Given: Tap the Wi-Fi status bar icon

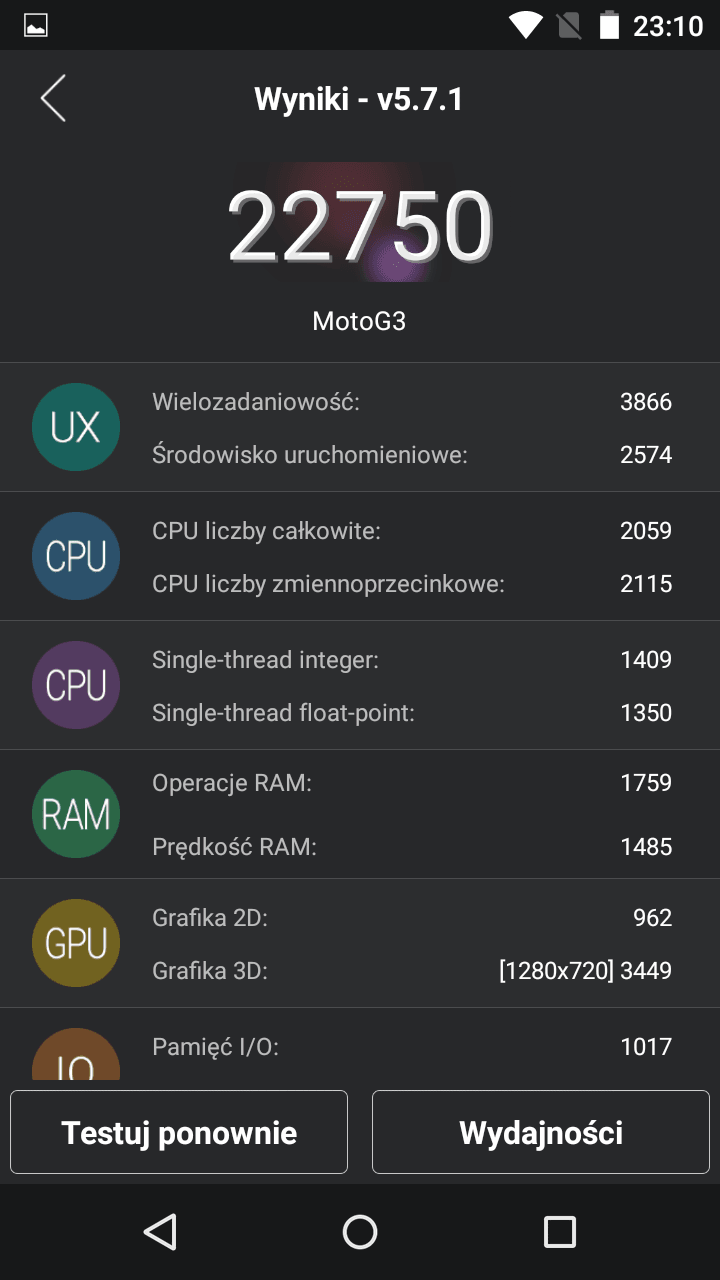Looking at the screenshot, I should [525, 25].
